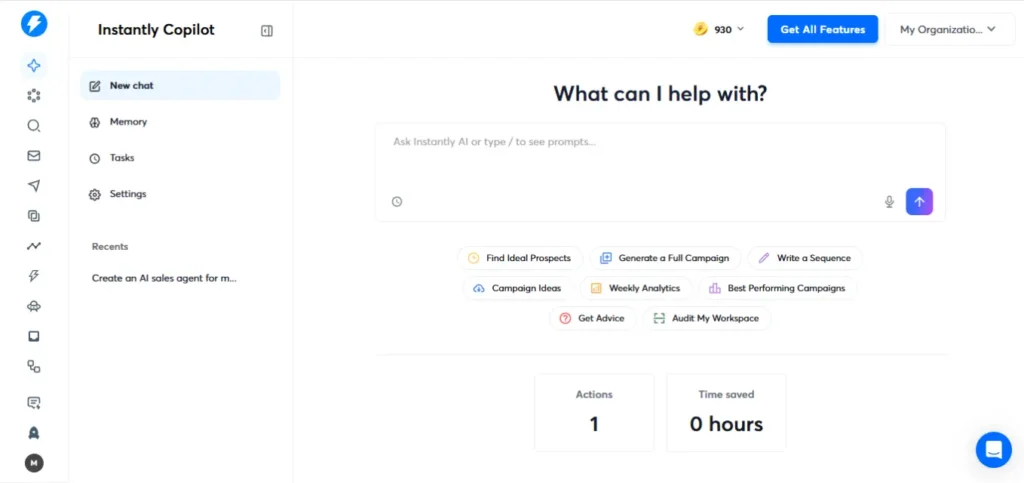Open the connected squares workflow icon
This screenshot has height=483, width=1024.
coord(34,366)
